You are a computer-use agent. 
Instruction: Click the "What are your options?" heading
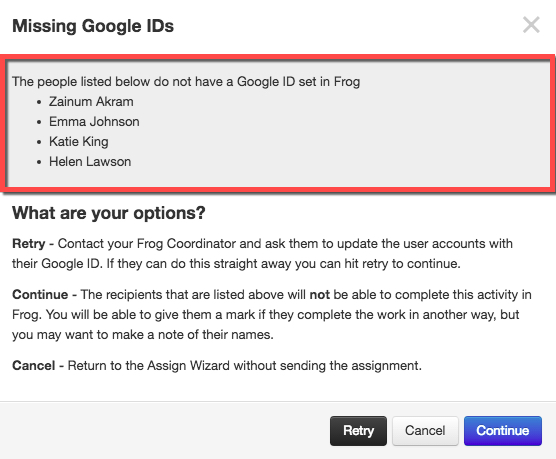(x=109, y=213)
